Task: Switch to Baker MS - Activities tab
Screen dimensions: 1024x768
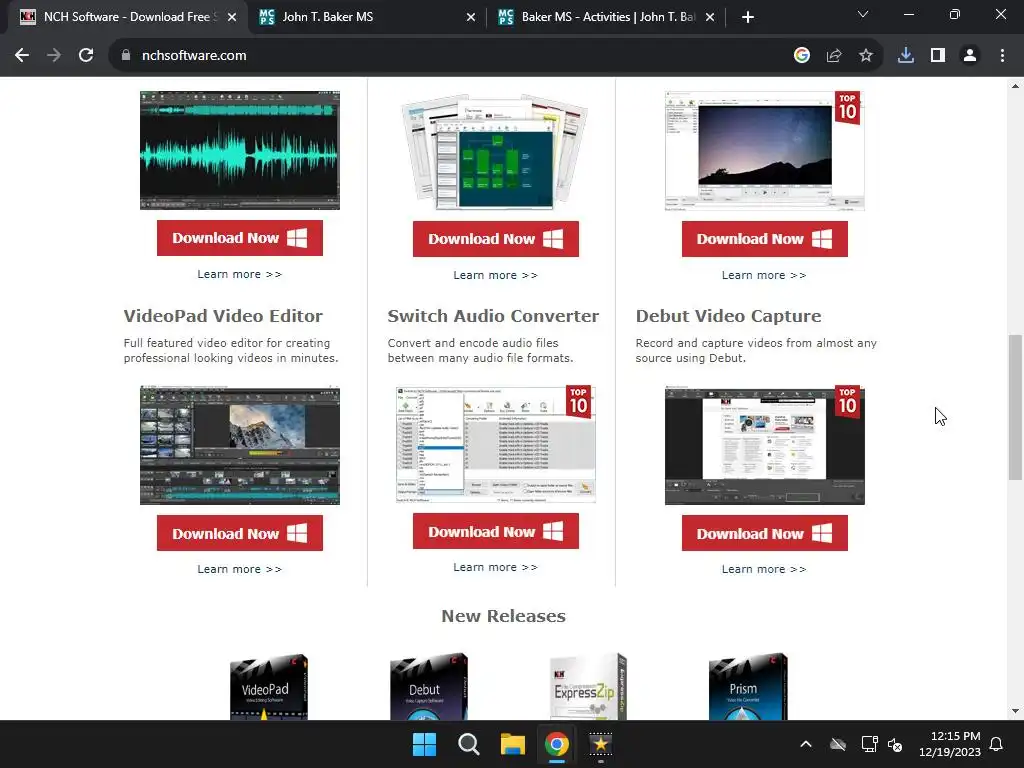Action: coord(606,17)
